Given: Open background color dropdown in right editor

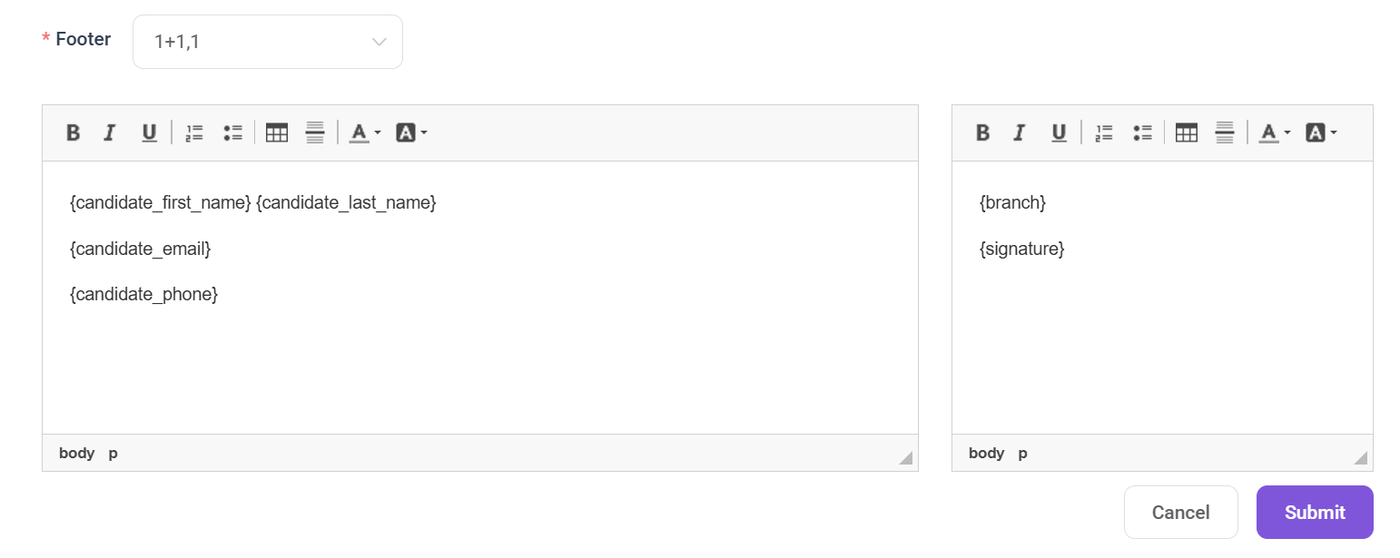Looking at the screenshot, I should (x=1321, y=133).
